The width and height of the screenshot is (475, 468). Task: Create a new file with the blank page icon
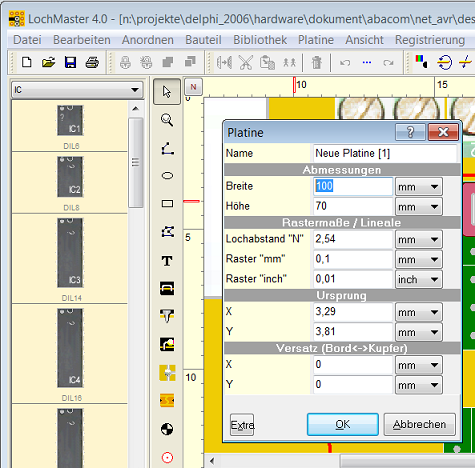click(x=26, y=62)
